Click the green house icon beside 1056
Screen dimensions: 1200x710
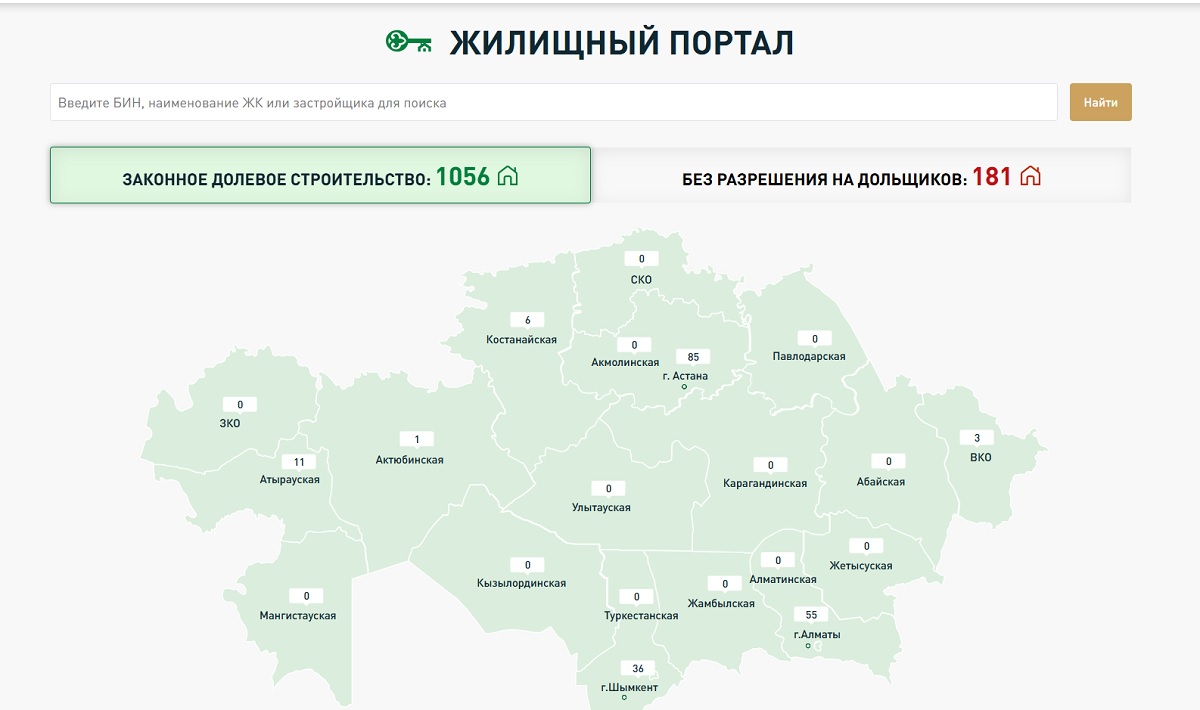508,176
